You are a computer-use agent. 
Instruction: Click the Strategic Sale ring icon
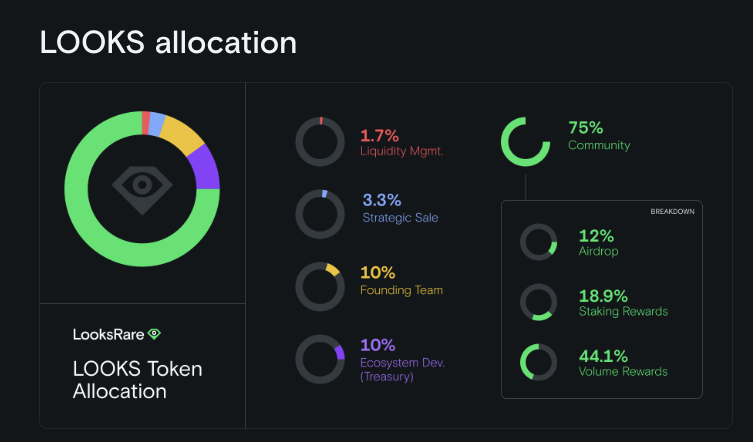coord(320,213)
